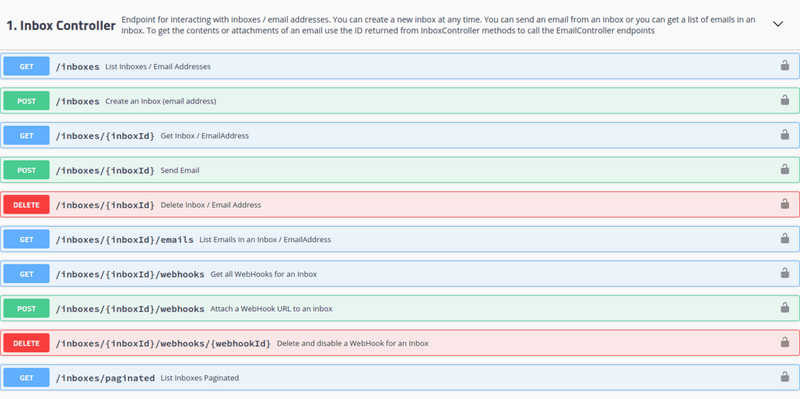The image size is (800, 399).
Task: Open the /inboxes/{inboxId}/emails path
Action: [124, 240]
